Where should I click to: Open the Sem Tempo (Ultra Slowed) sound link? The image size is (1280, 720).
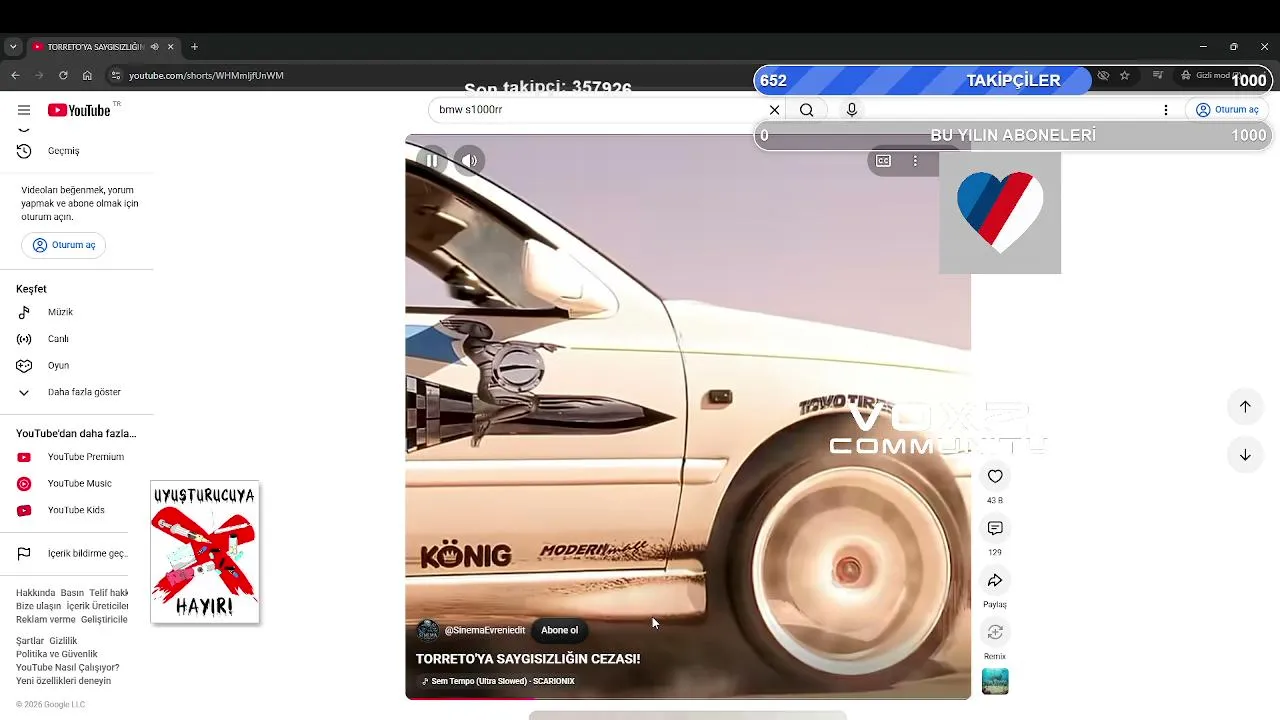tap(499, 681)
